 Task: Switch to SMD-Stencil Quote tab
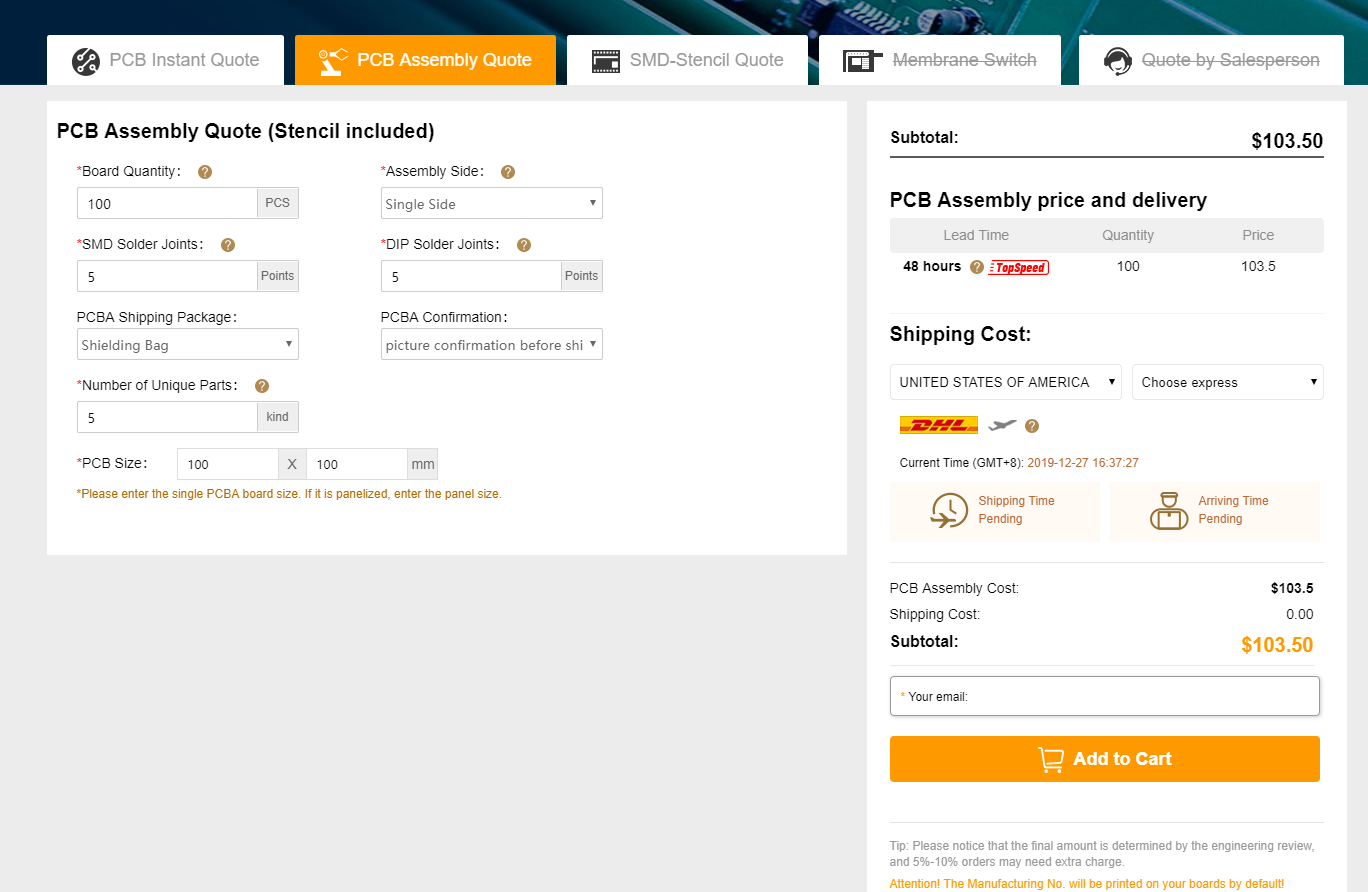coord(687,60)
